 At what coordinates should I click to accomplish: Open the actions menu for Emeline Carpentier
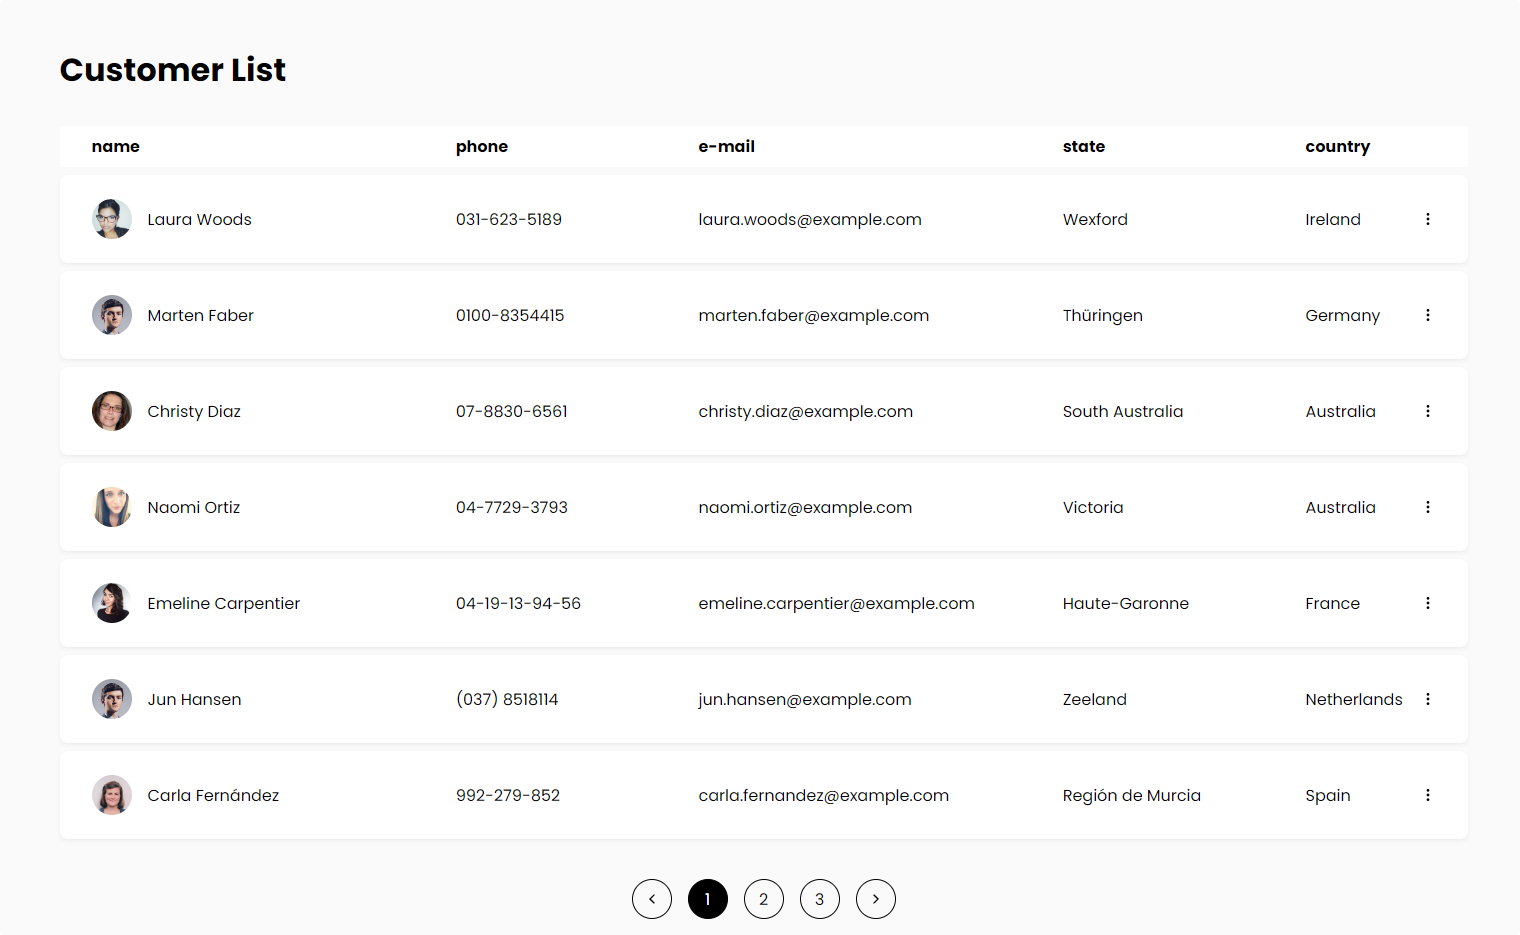[x=1428, y=603]
